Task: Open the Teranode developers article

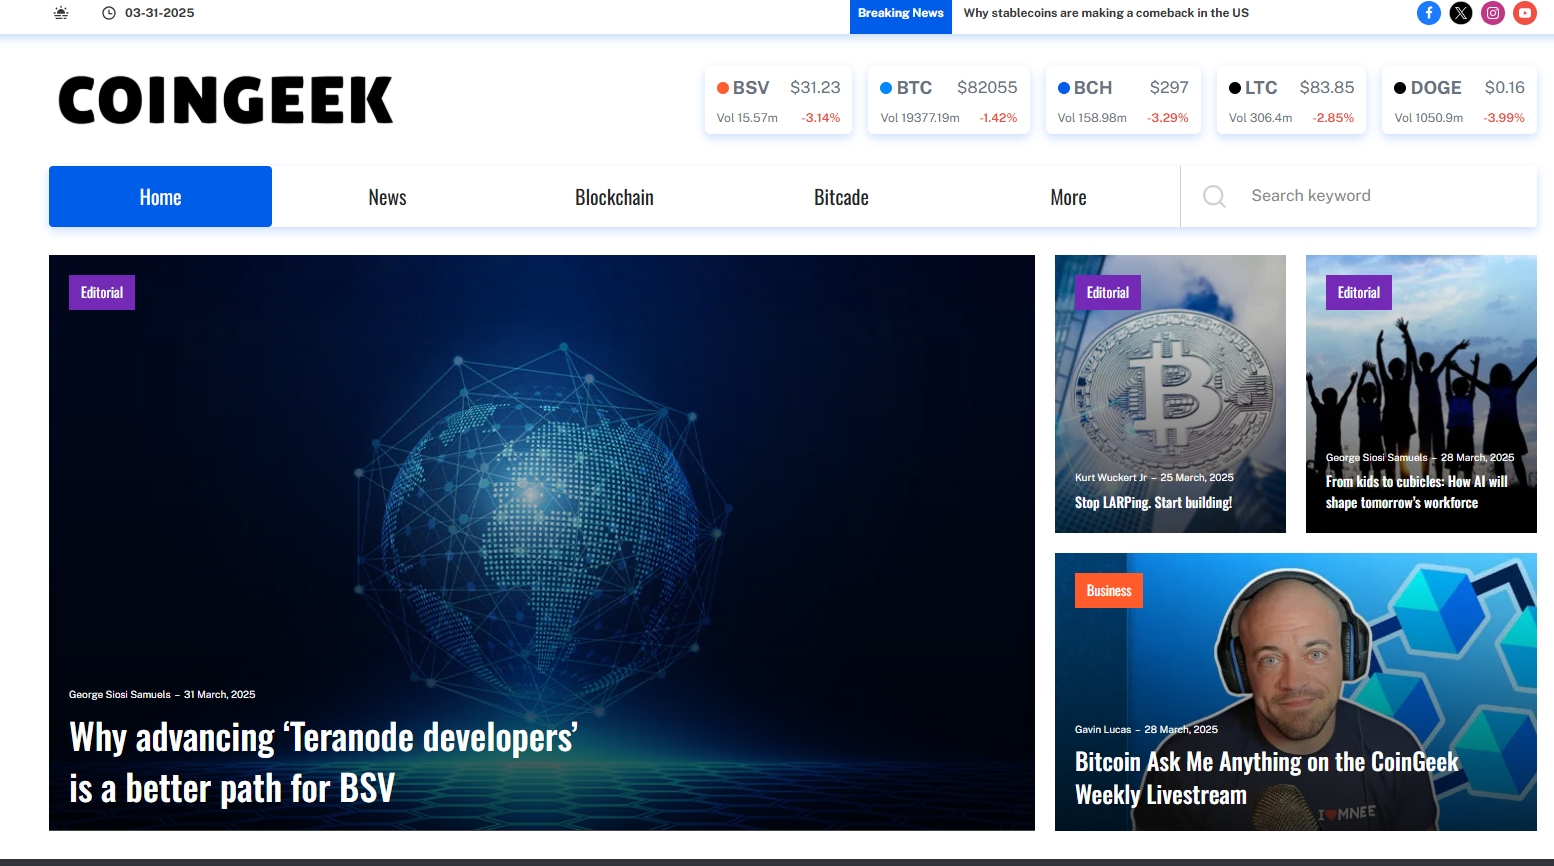Action: tap(322, 762)
